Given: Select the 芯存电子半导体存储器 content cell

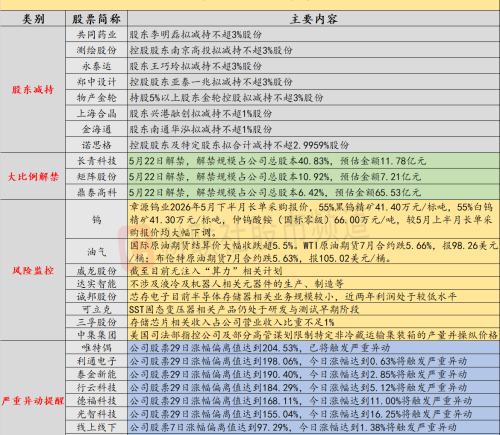Looking at the screenshot, I should [x=314, y=296].
